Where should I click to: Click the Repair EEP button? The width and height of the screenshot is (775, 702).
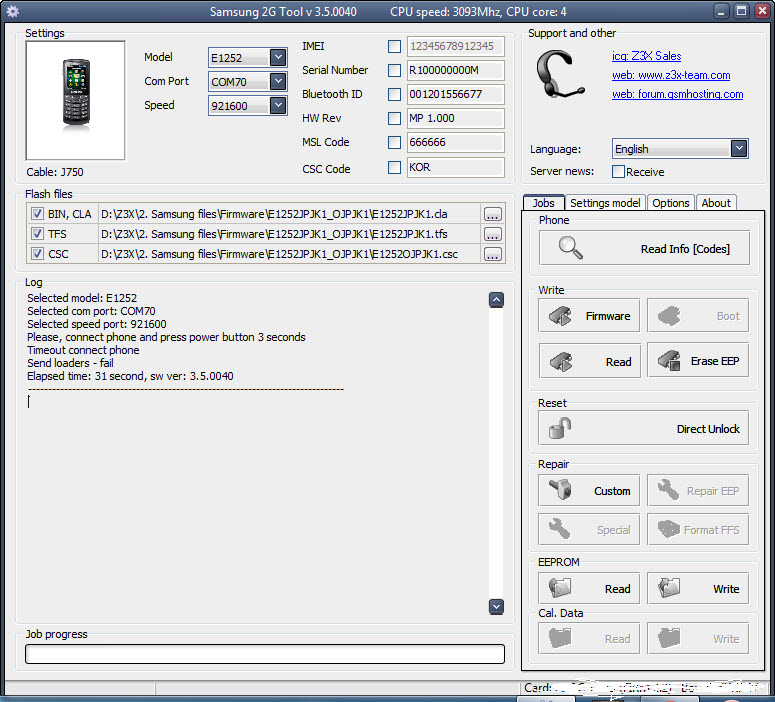[698, 490]
